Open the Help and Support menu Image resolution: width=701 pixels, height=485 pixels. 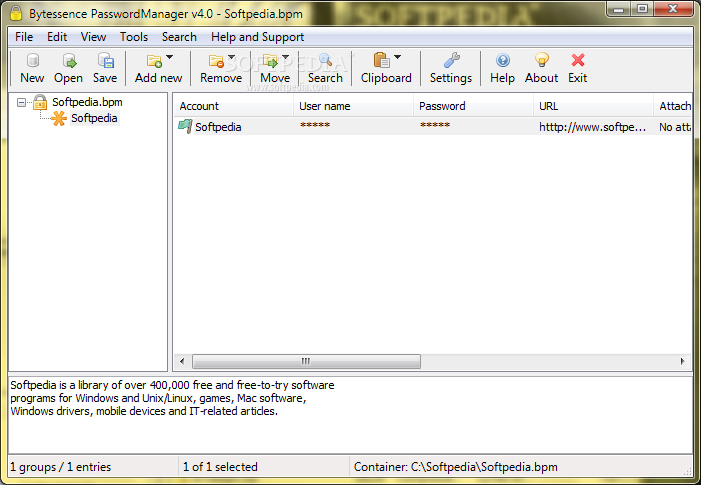click(258, 37)
